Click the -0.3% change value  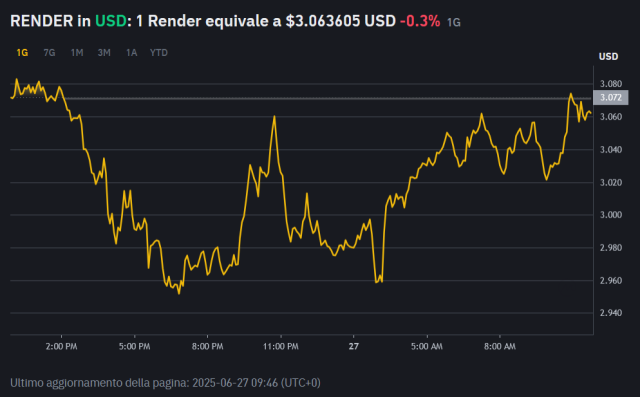(420, 21)
